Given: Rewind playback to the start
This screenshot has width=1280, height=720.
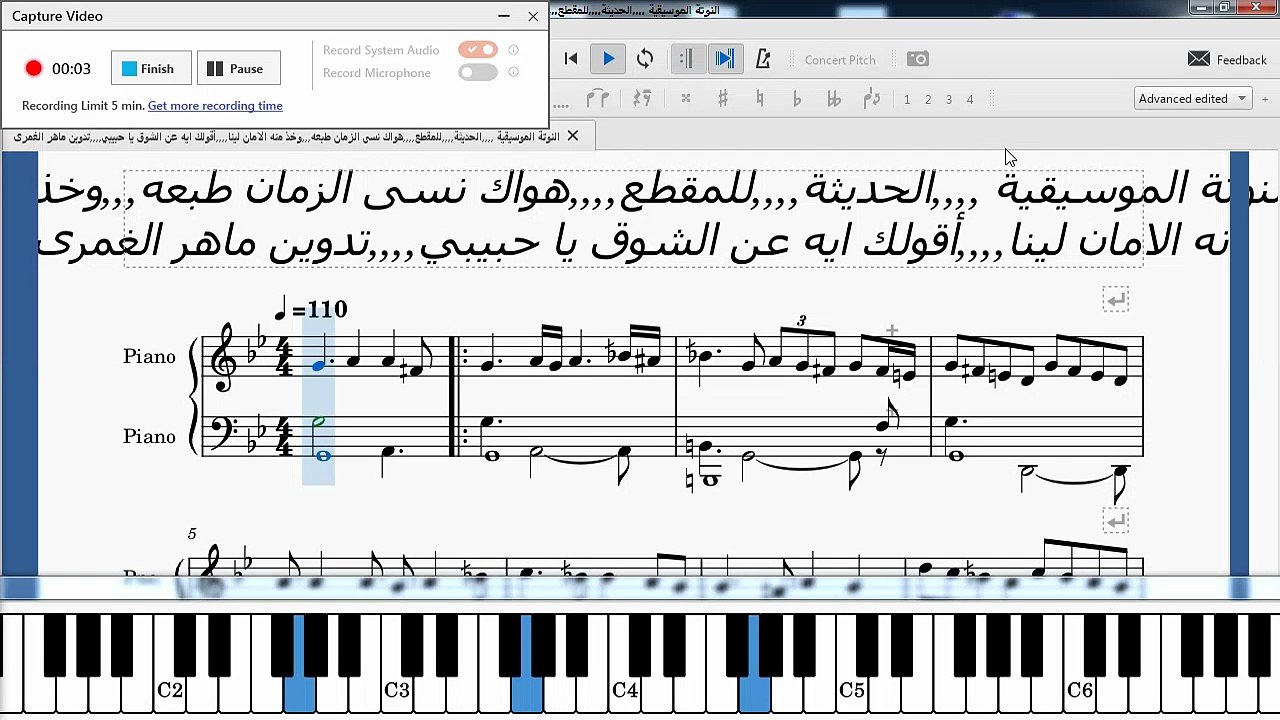Looking at the screenshot, I should click(571, 59).
